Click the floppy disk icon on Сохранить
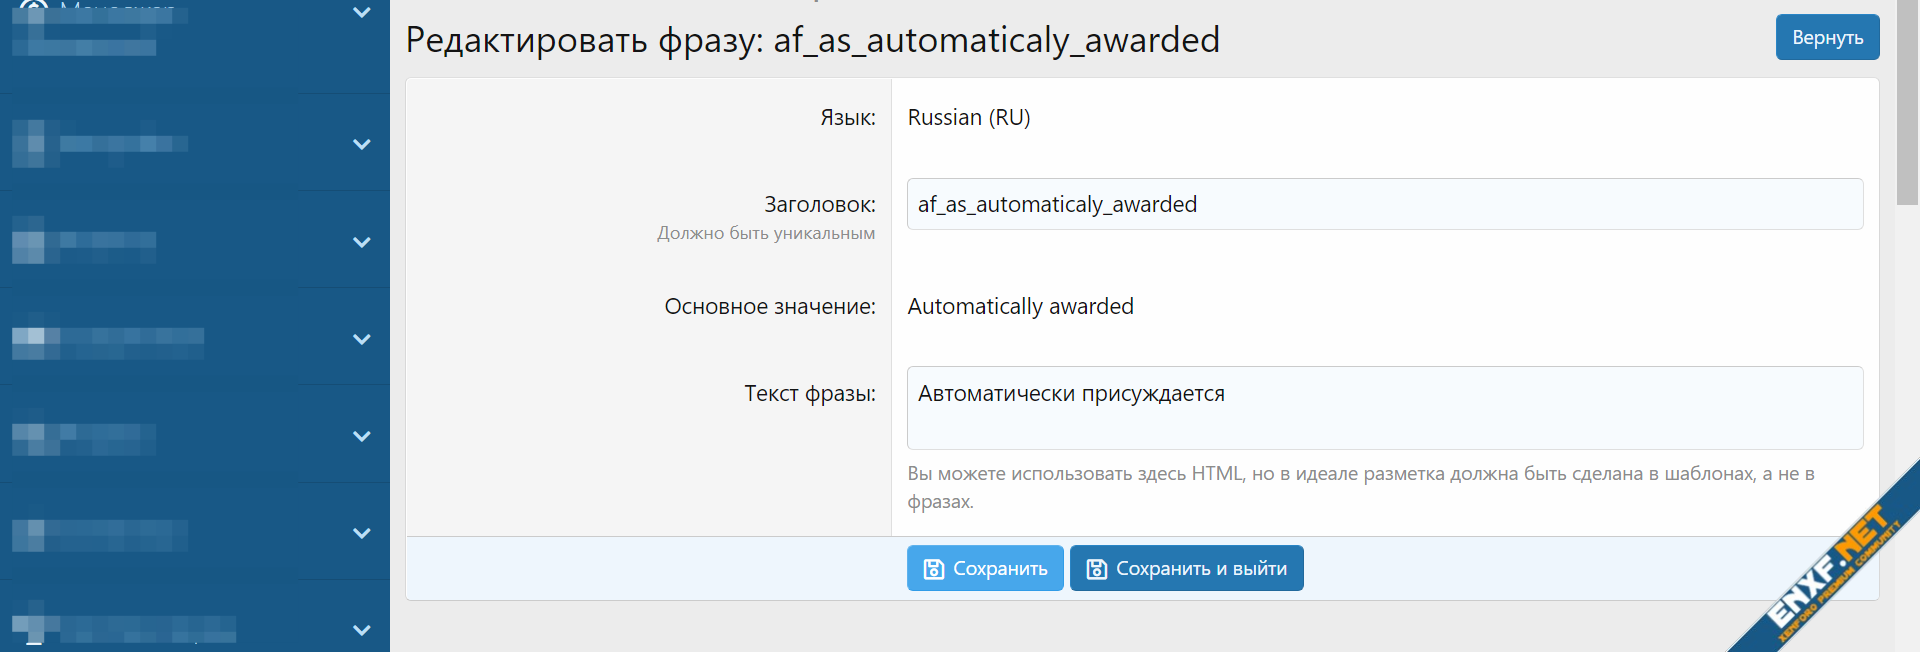1920x652 pixels. (933, 569)
